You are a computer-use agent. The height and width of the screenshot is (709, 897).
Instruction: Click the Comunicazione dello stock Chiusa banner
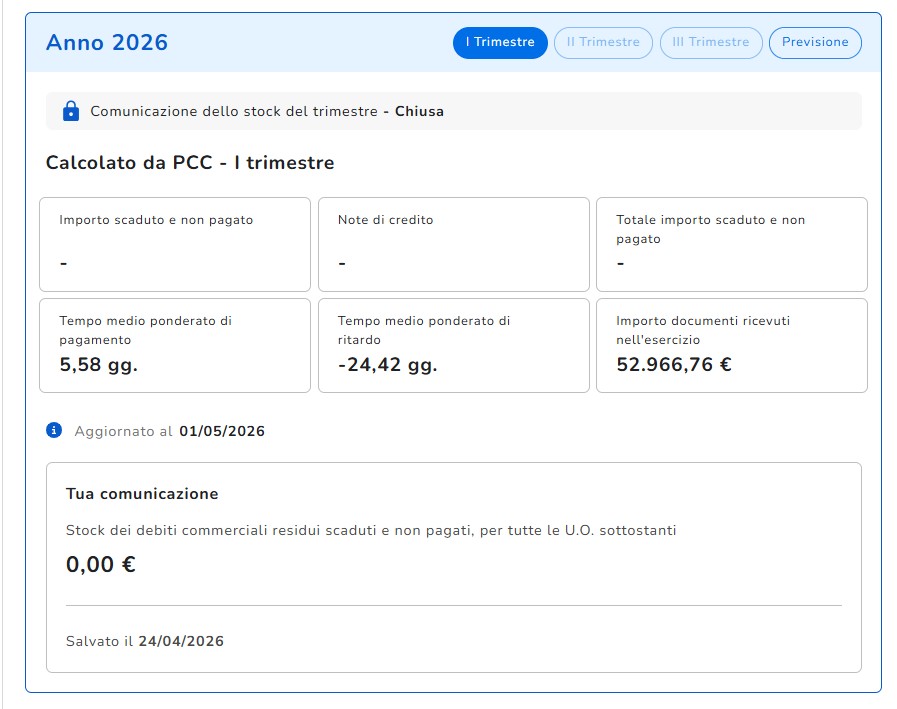point(454,111)
